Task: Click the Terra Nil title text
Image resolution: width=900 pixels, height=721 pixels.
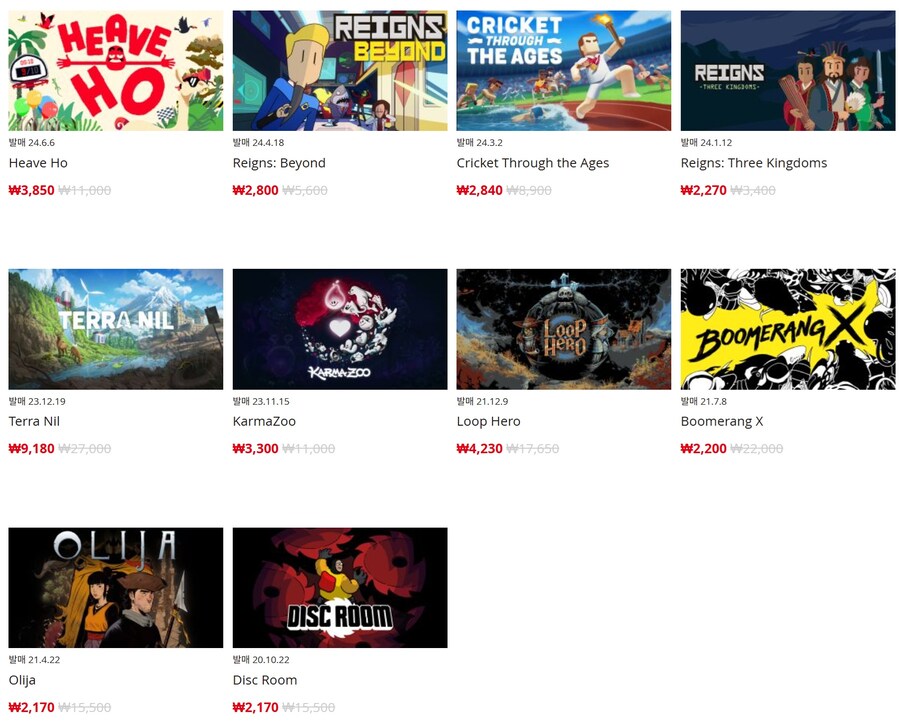Action: tap(34, 421)
